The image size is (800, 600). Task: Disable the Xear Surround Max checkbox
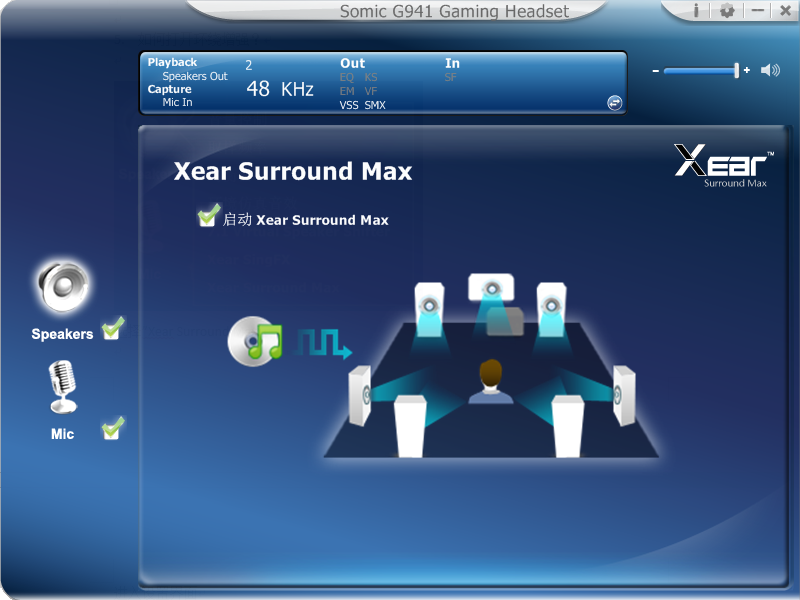coord(208,215)
